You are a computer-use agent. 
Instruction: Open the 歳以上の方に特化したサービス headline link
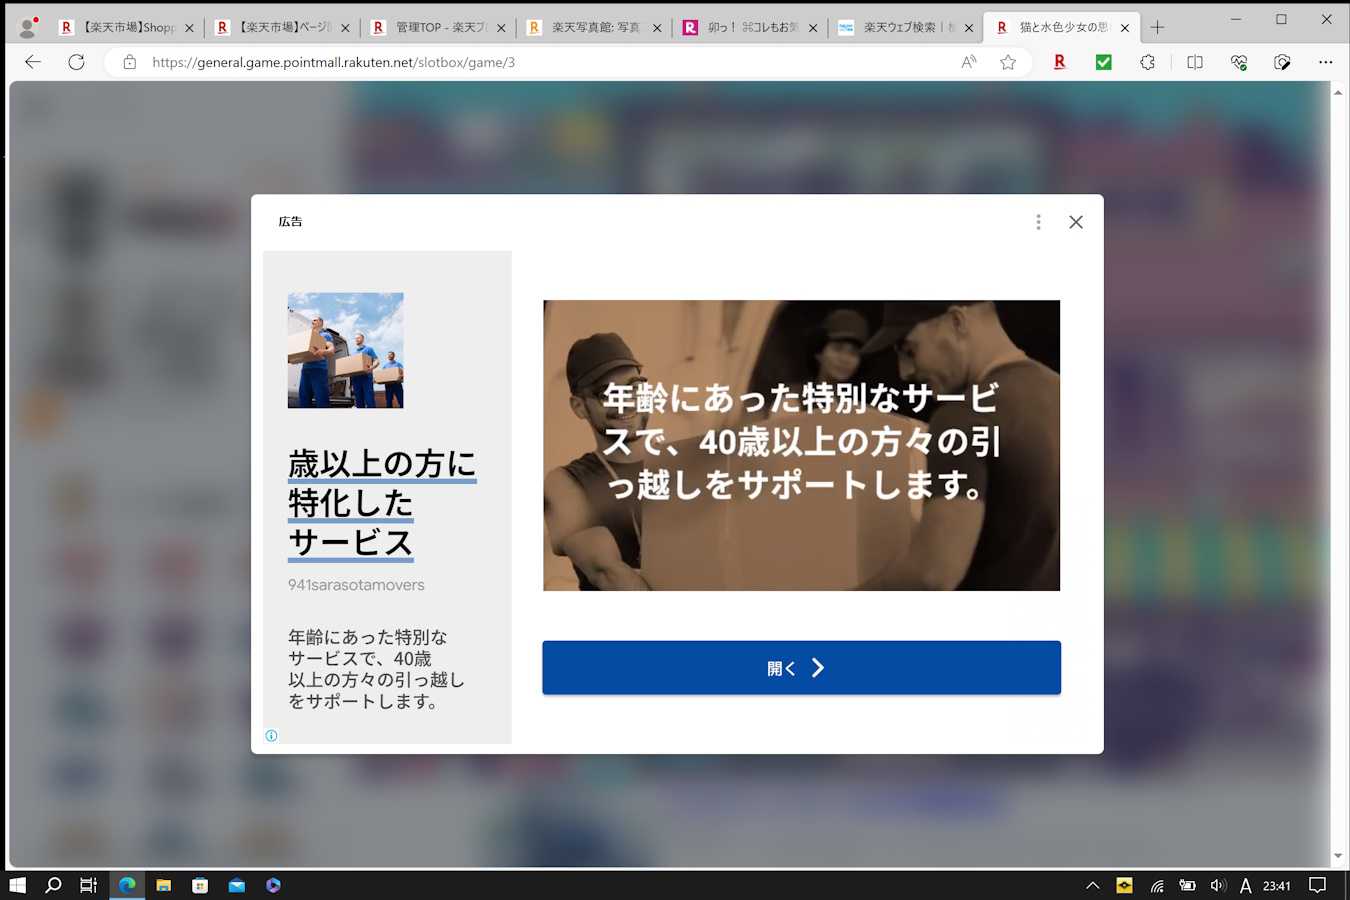point(381,503)
